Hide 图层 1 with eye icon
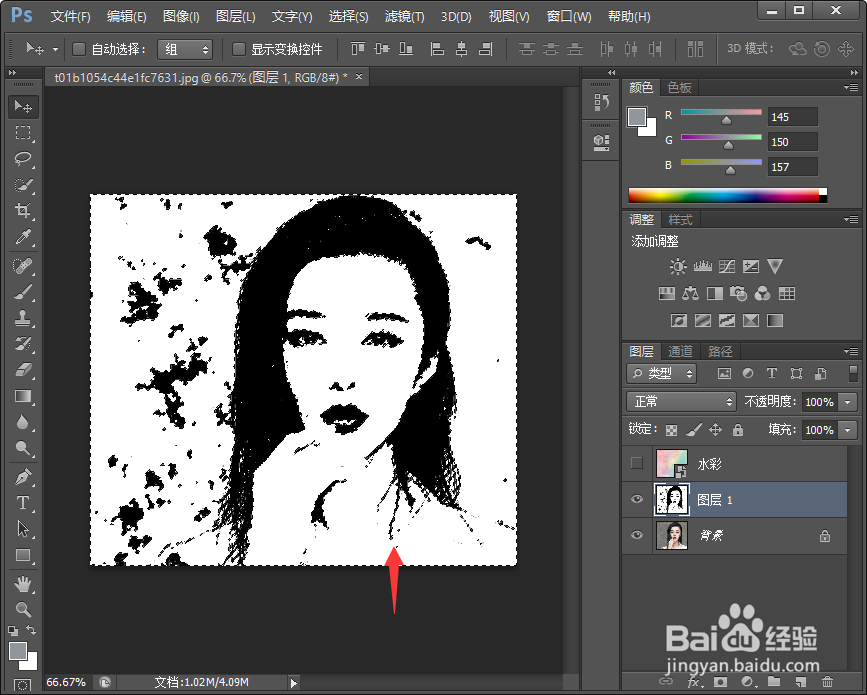The width and height of the screenshot is (867, 695). click(637, 499)
